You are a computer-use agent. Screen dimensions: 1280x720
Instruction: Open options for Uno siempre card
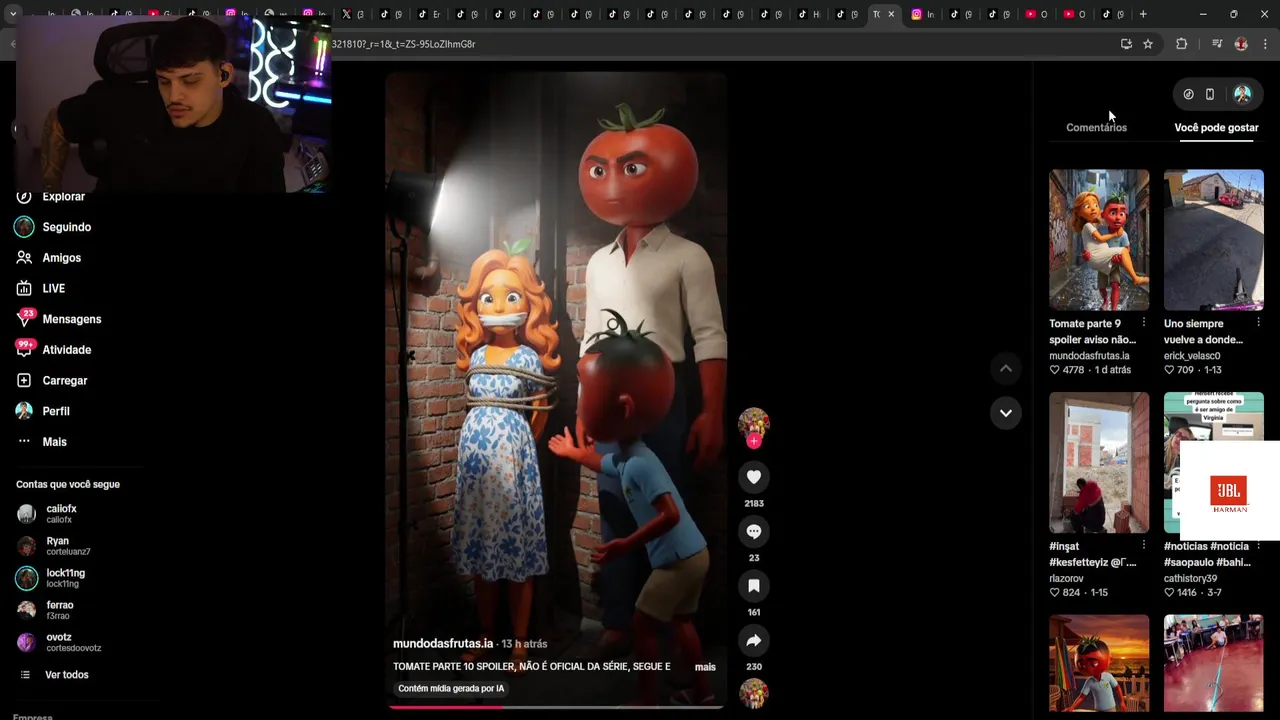click(1258, 323)
